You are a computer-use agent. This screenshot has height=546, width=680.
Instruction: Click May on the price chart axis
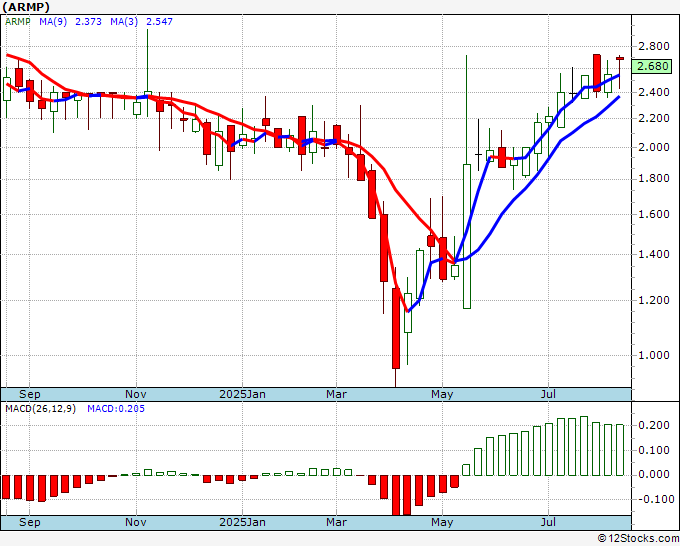tap(442, 394)
